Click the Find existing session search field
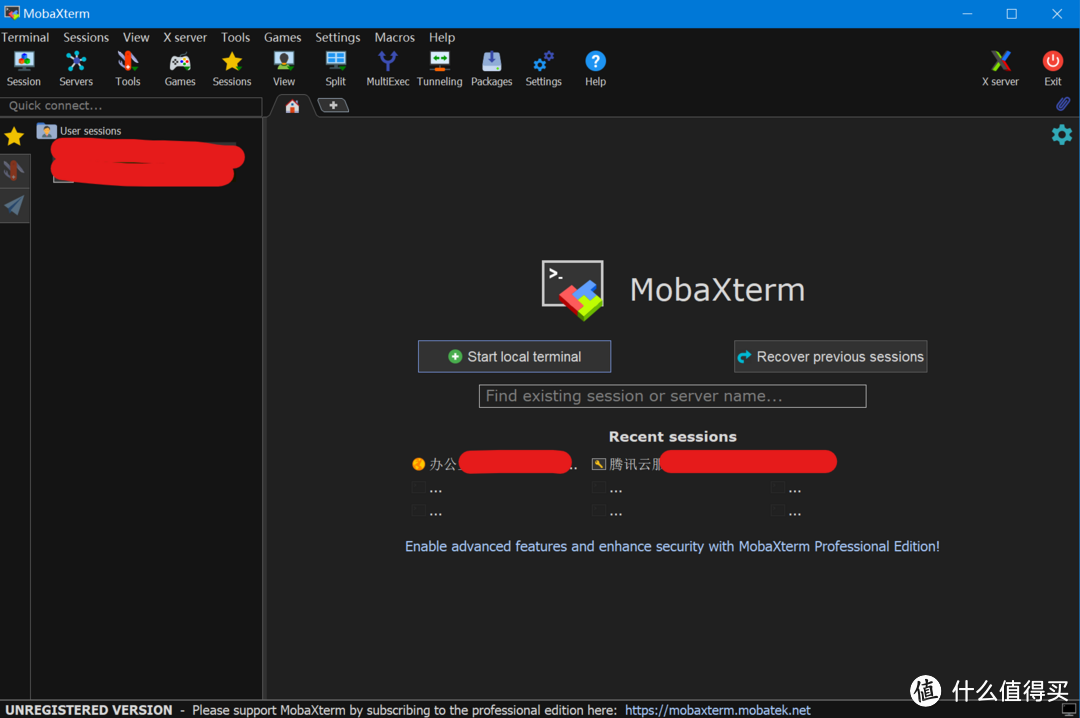Image resolution: width=1080 pixels, height=718 pixels. click(673, 396)
